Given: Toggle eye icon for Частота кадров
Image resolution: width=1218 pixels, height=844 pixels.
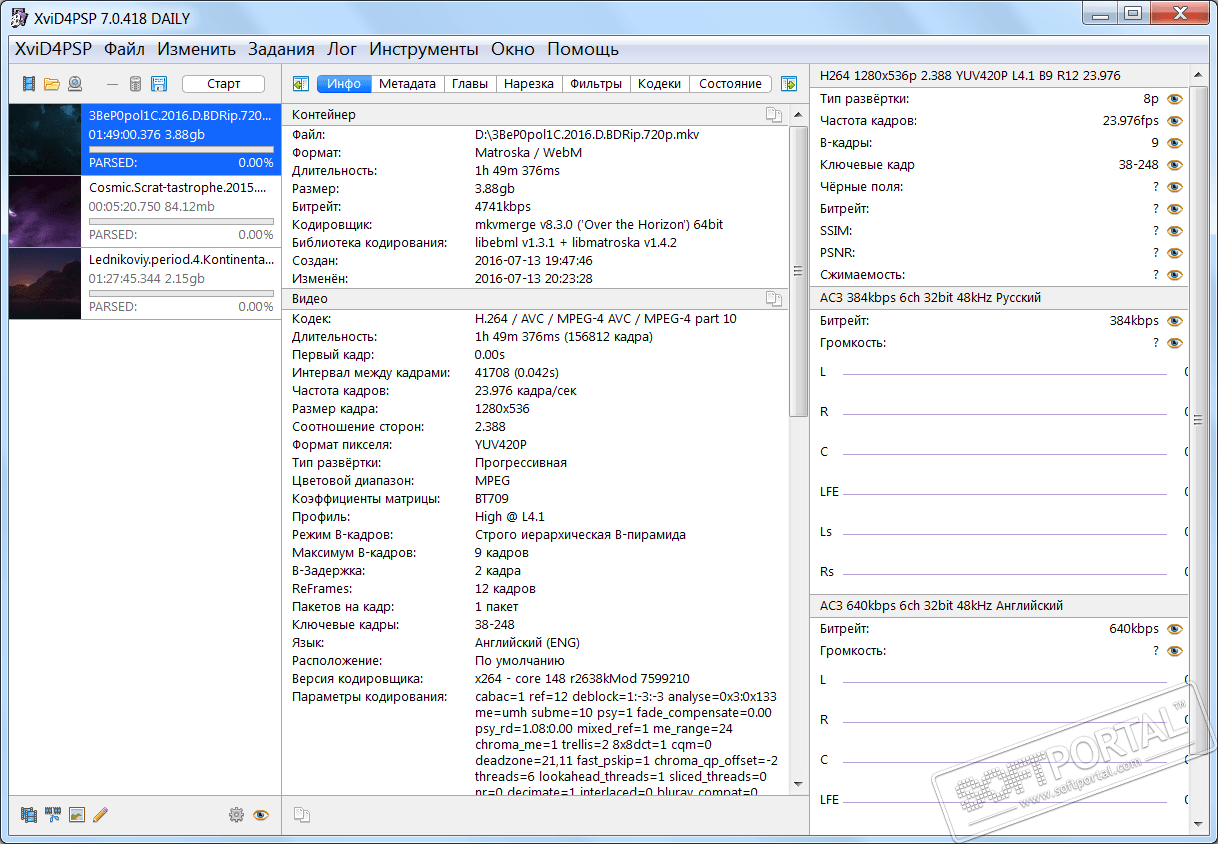Looking at the screenshot, I should 1174,121.
